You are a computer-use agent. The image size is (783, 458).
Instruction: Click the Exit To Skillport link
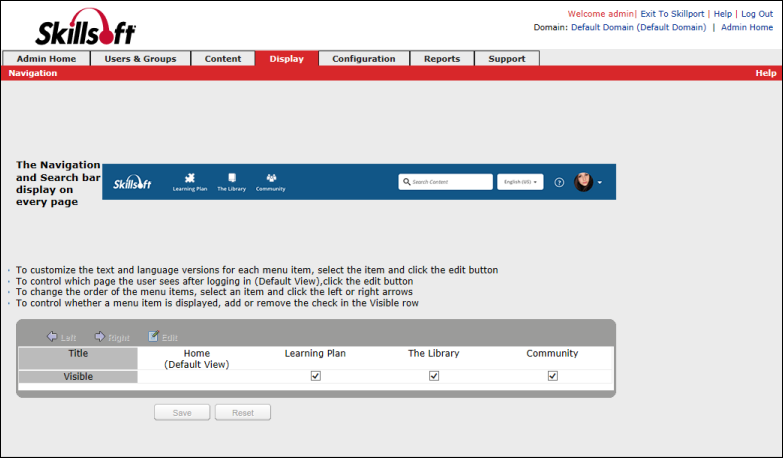pos(672,14)
